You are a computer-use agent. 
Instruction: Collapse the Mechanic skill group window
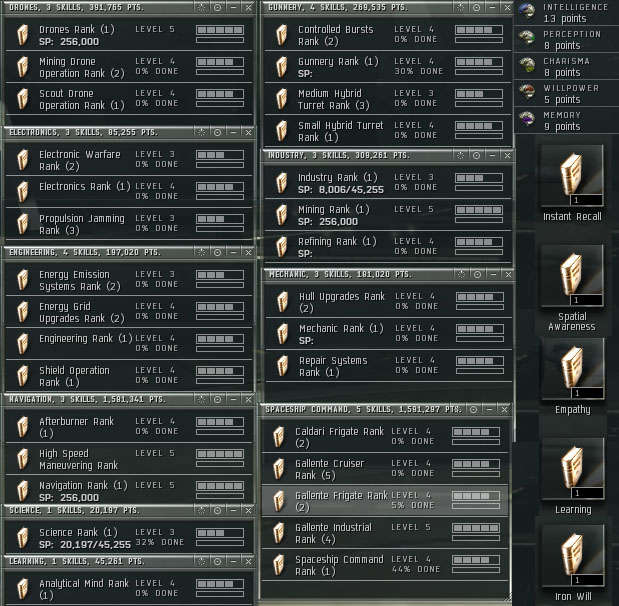tap(493, 274)
